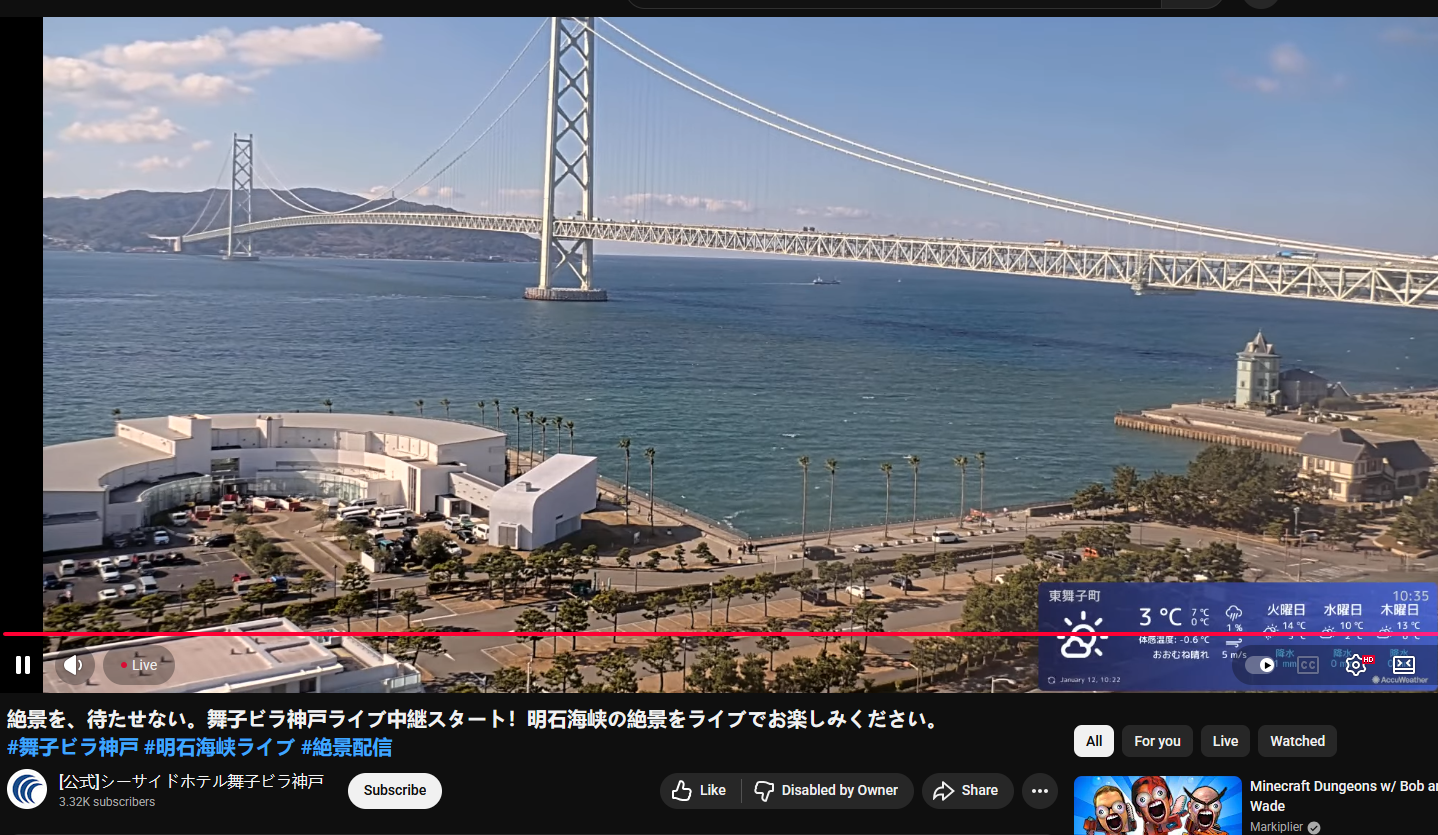The height and width of the screenshot is (835, 1438).
Task: Open the Minecraft Dungeons w/ Bob video title
Action: click(1344, 796)
